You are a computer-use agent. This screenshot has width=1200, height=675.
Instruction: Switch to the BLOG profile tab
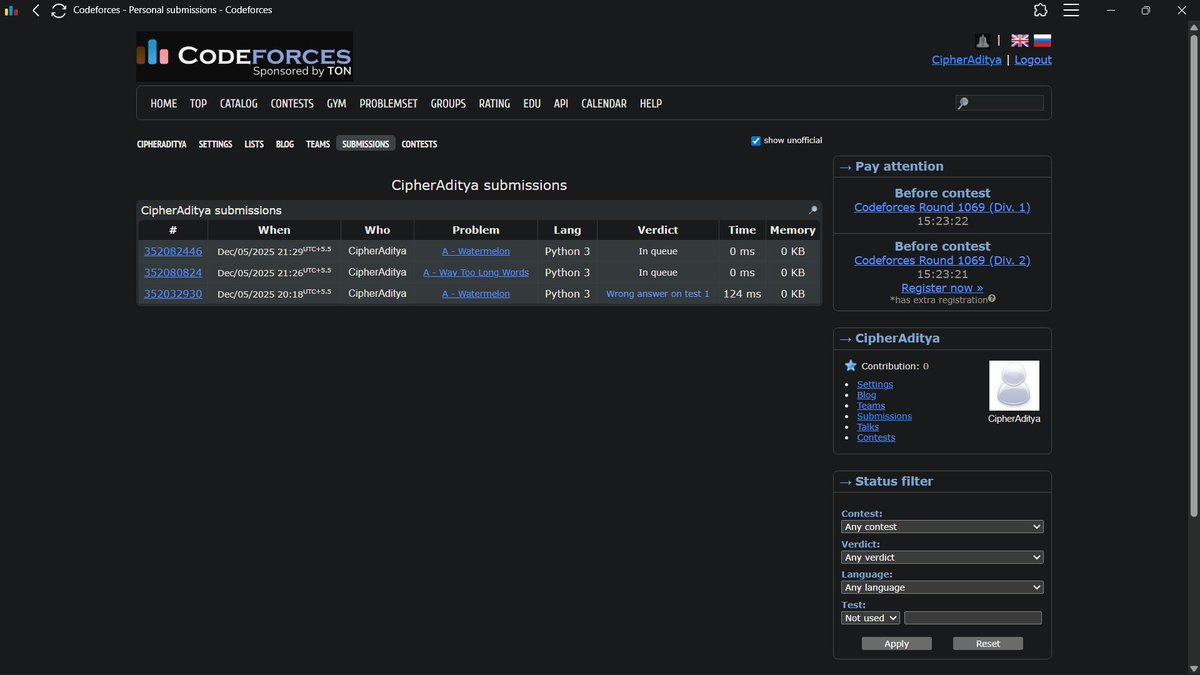(x=285, y=144)
